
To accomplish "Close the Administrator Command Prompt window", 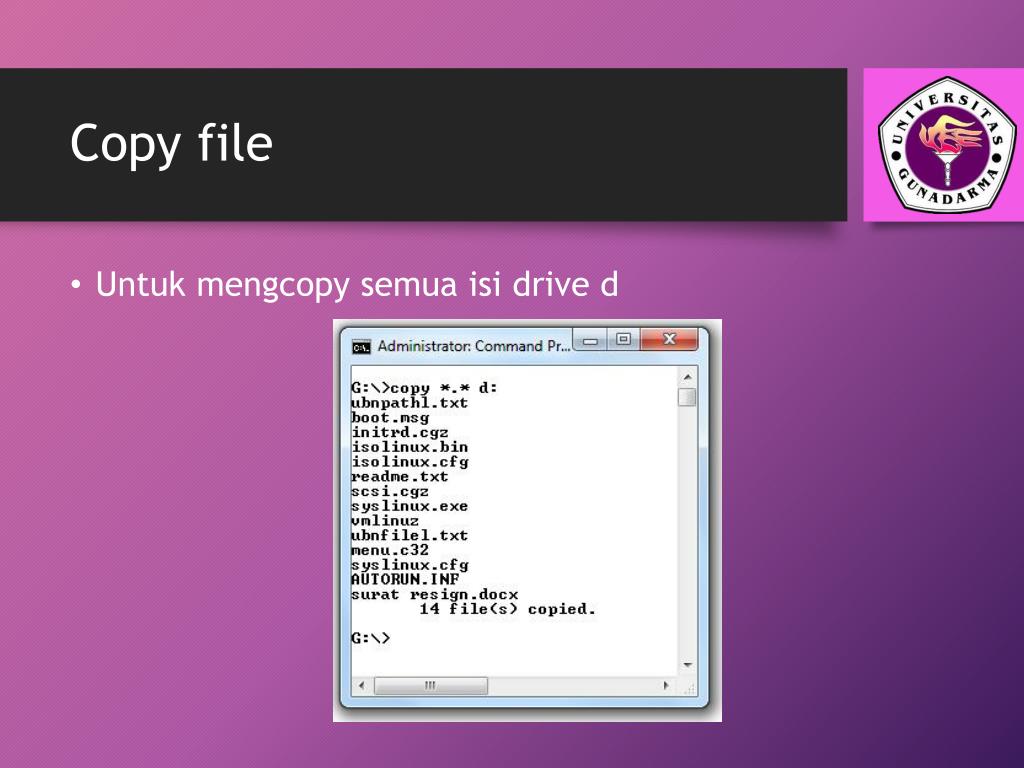I will coord(669,339).
